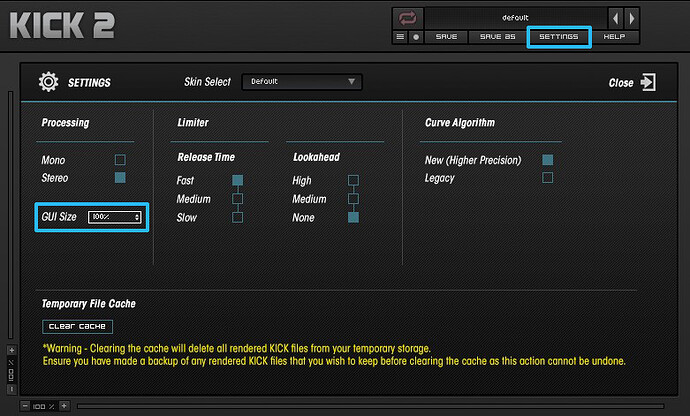The height and width of the screenshot is (416, 690).
Task: Click the Clear Cache button
Action: click(x=77, y=327)
